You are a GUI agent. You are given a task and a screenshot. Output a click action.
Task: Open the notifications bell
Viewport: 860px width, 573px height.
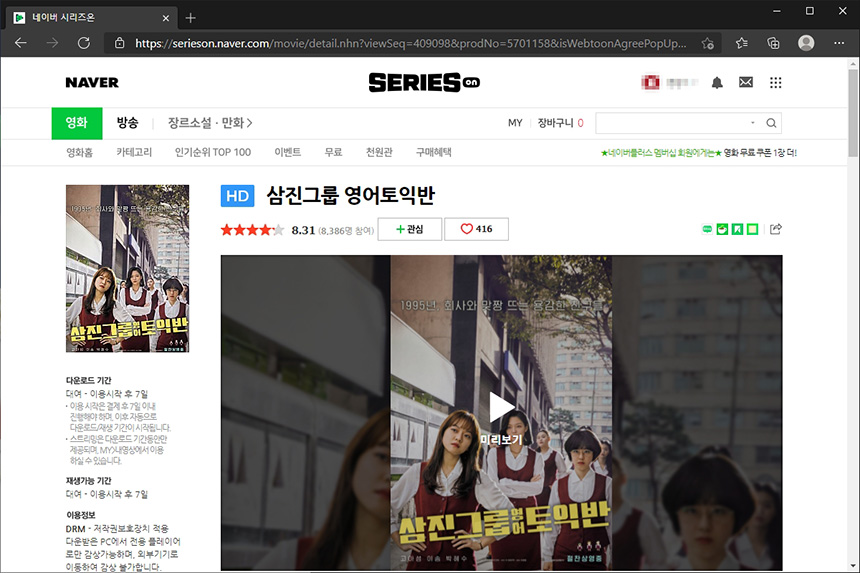(717, 83)
